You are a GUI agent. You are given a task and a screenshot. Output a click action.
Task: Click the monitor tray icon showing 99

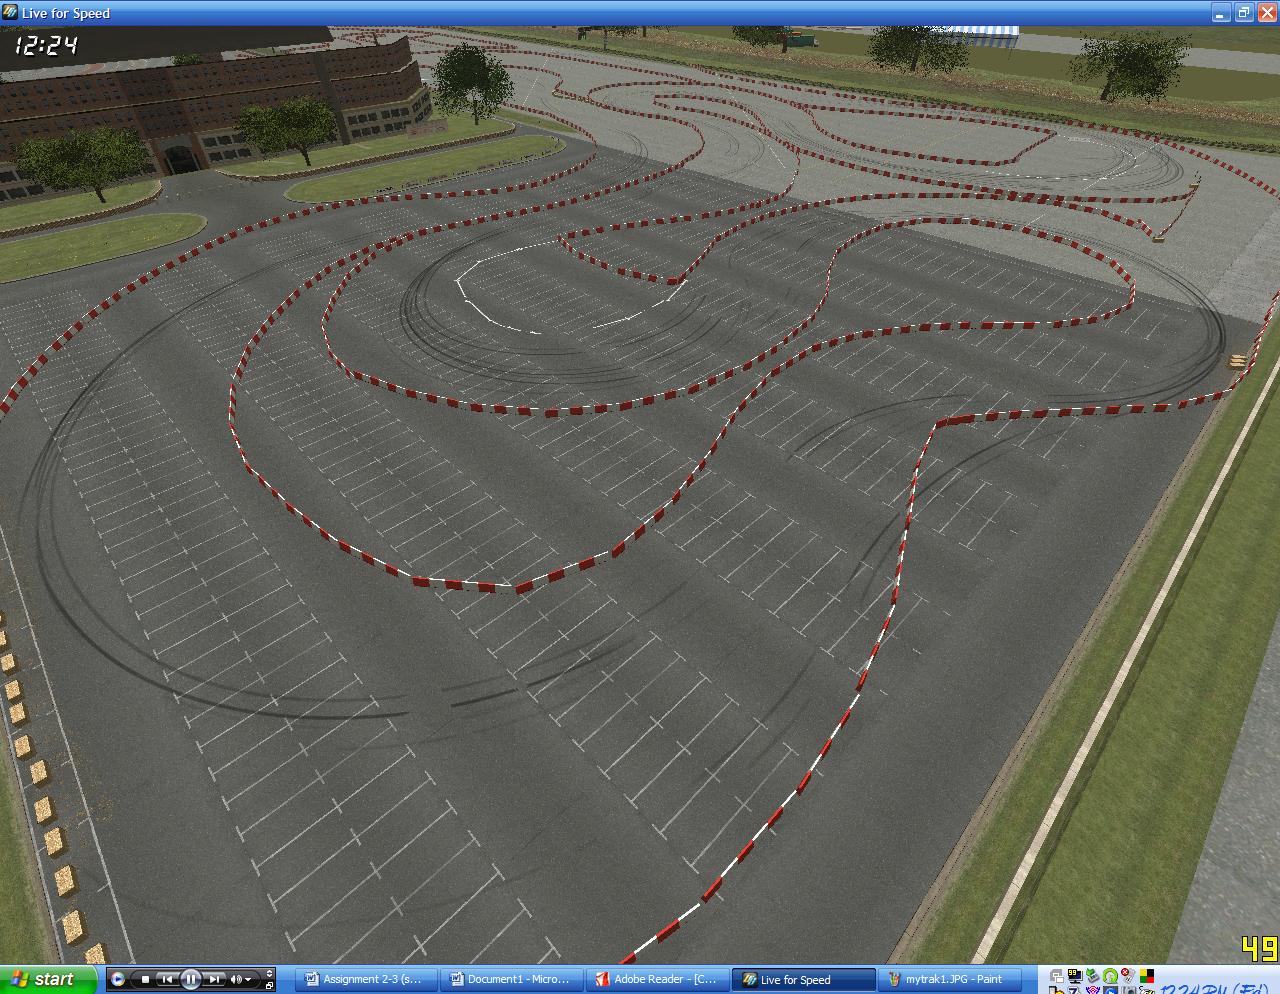[1075, 976]
